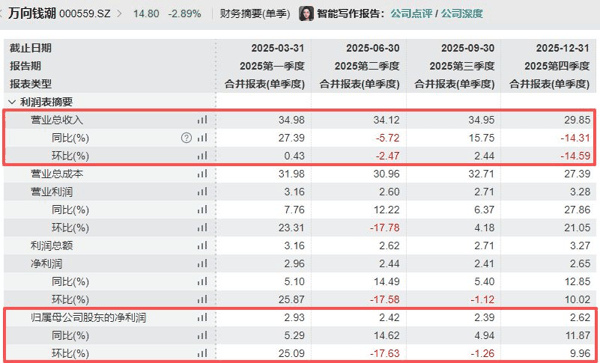Select revenue value 29.85
This screenshot has width=600, height=363.
pyautogui.click(x=577, y=120)
